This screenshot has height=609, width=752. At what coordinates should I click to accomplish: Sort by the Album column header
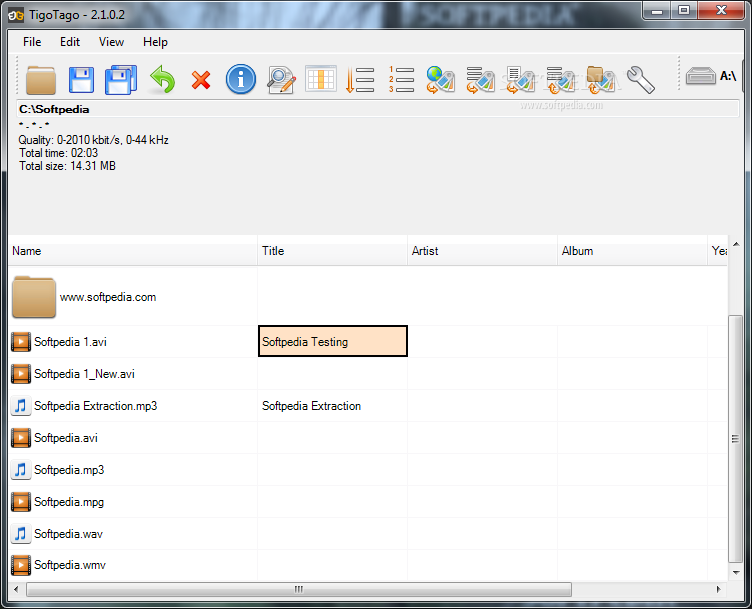(x=633, y=251)
